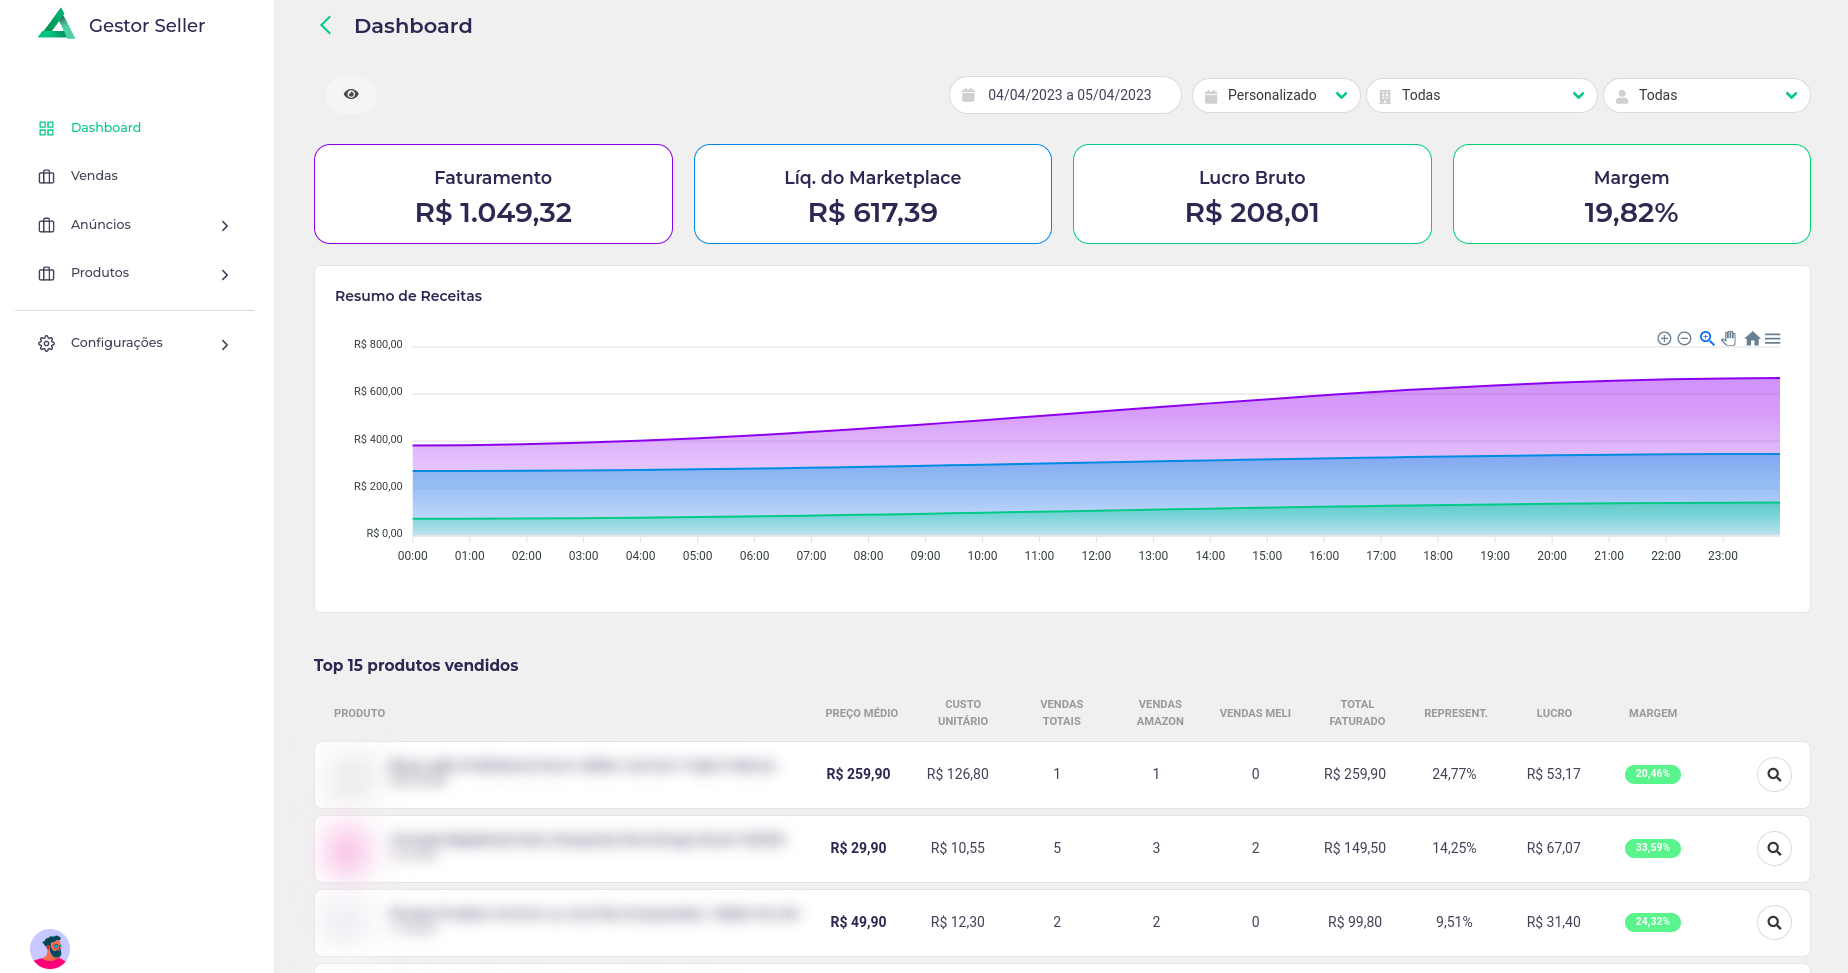Screen dimensions: 1848x973
Task: Click the chart zoom out icon
Action: 1684,339
